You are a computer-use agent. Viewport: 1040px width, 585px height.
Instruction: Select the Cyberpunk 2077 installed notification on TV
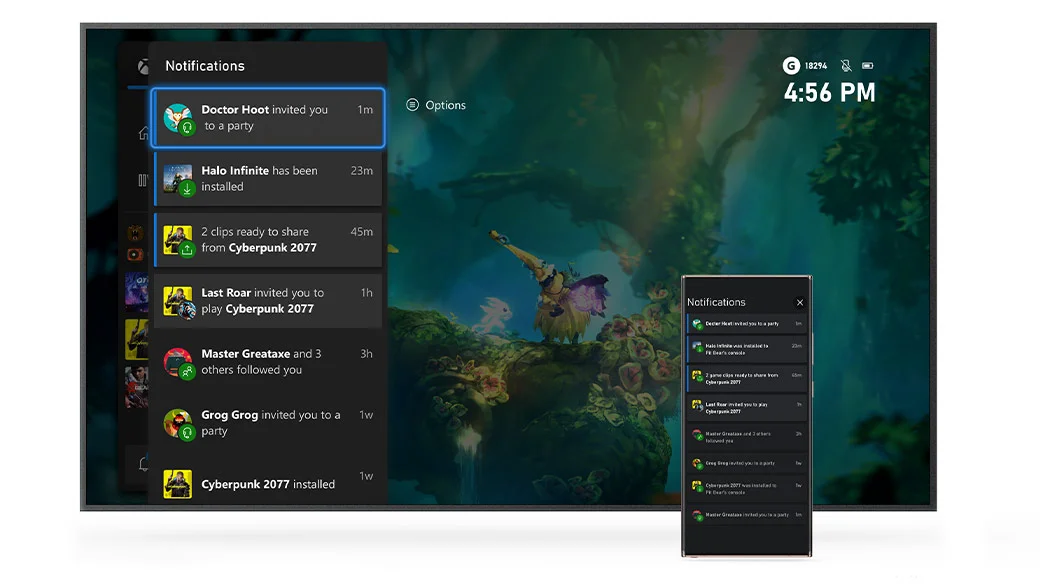tap(268, 484)
